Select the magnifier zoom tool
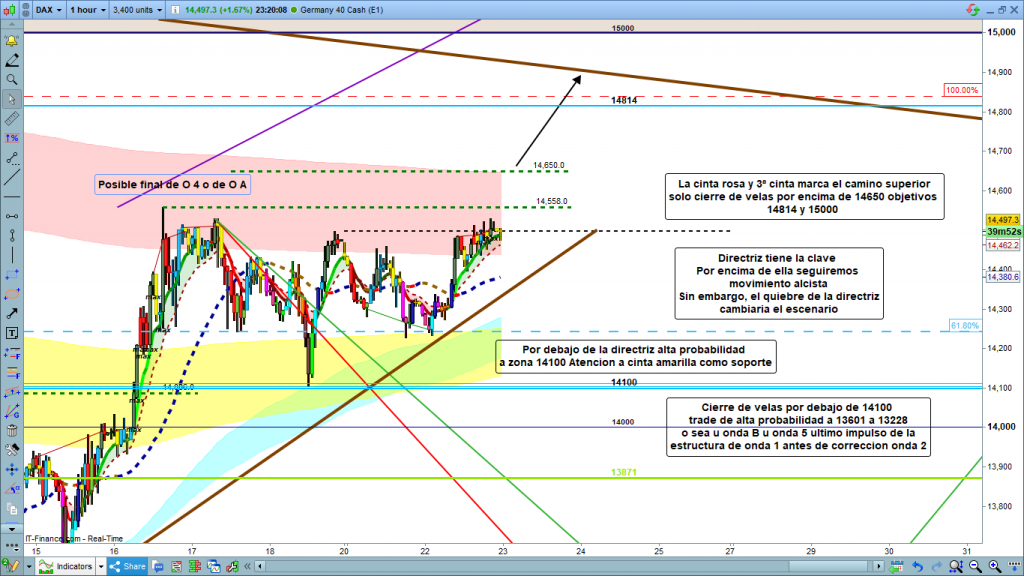This screenshot has width=1024, height=576. tap(11, 79)
